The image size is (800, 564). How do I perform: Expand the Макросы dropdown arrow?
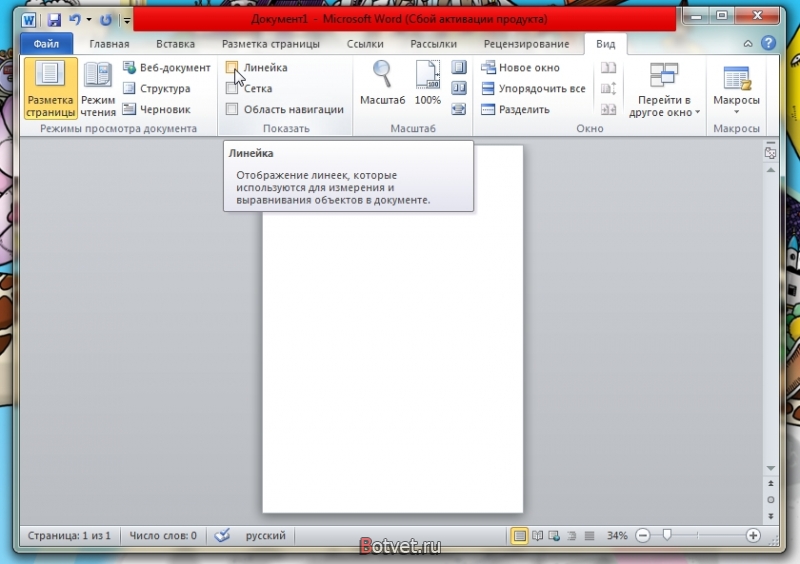(736, 112)
